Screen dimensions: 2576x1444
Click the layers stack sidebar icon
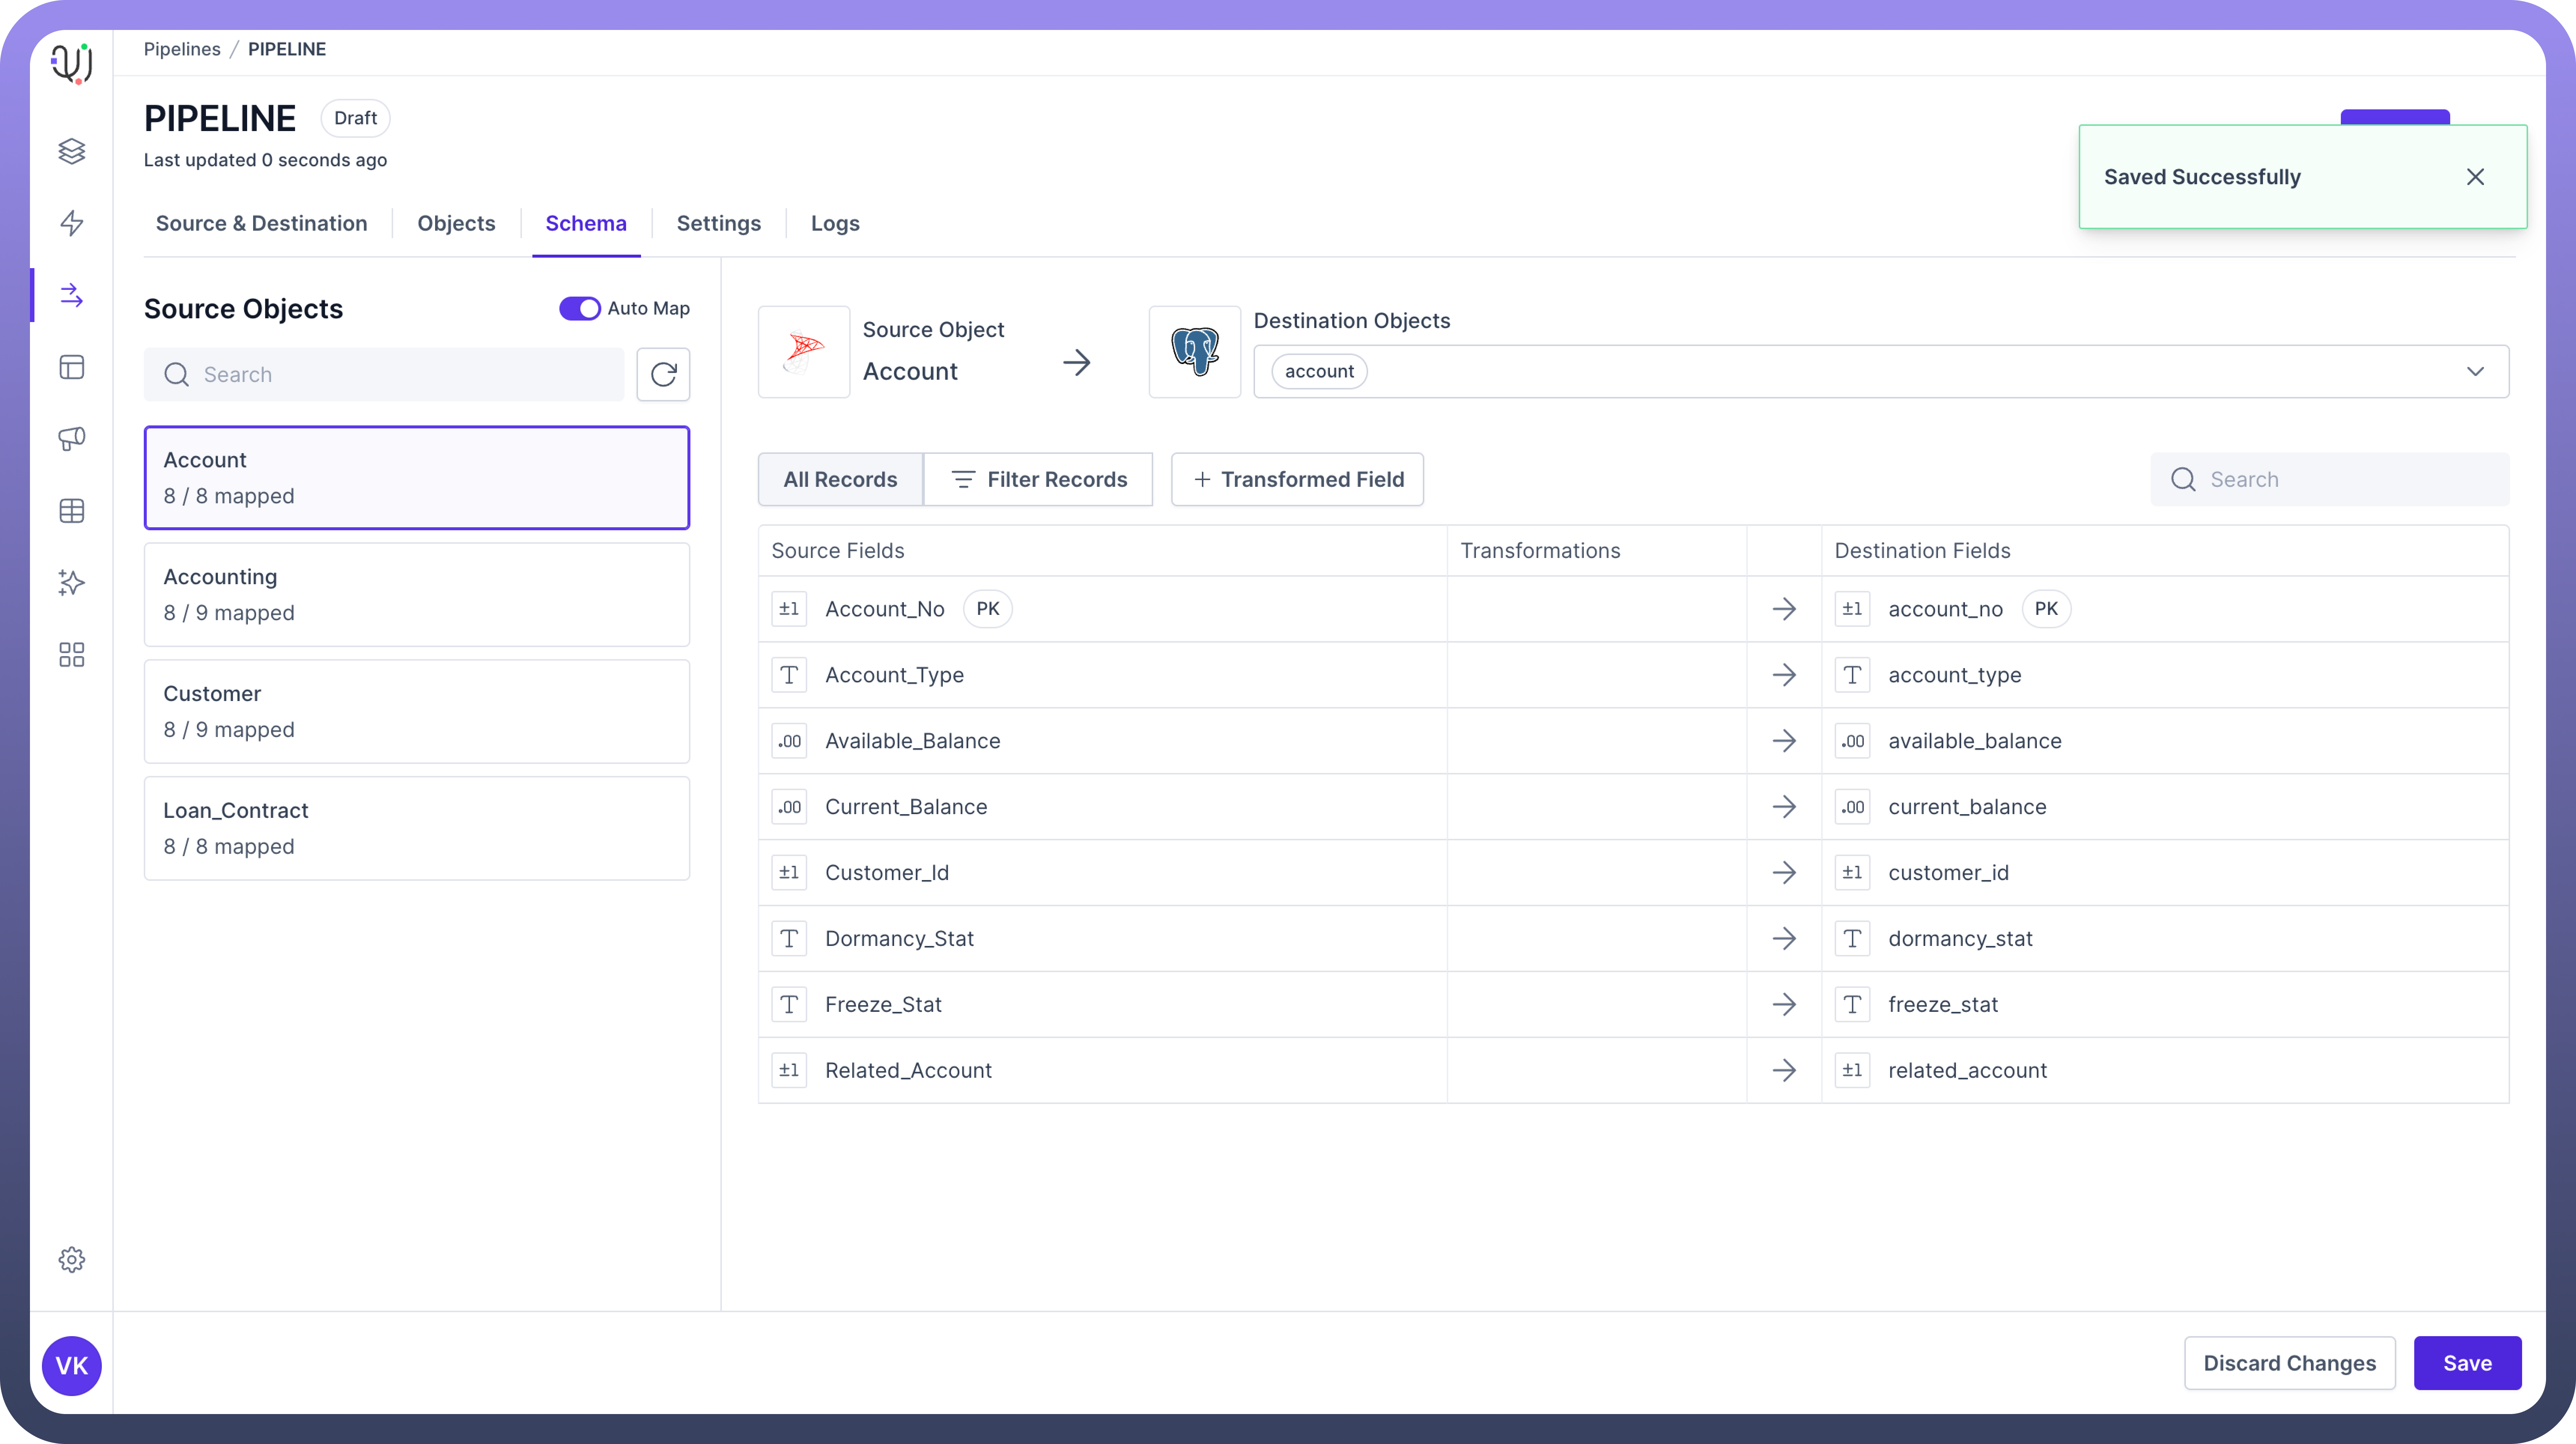point(71,151)
